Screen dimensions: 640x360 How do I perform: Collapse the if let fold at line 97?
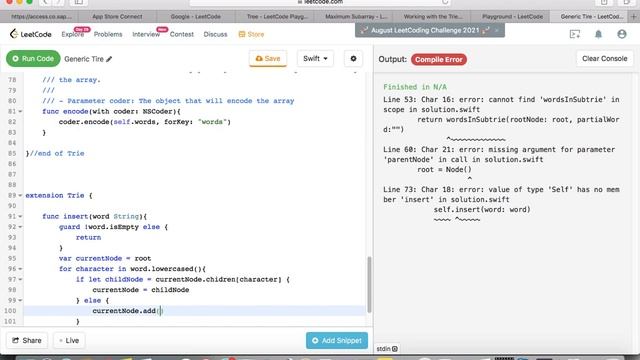pyautogui.click(x=20, y=280)
